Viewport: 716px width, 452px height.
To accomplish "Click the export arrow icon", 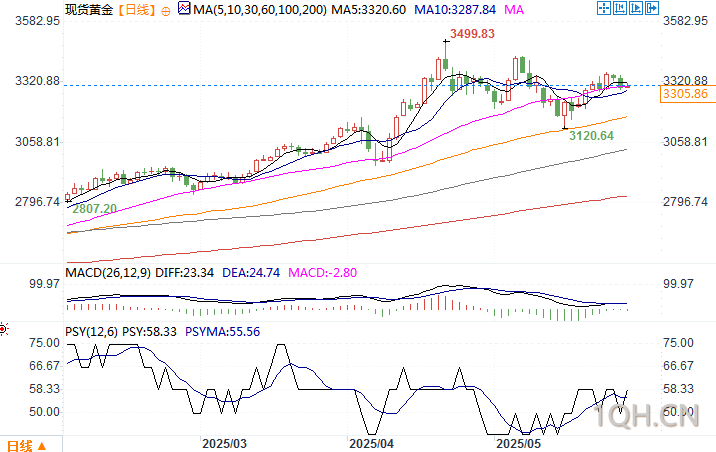I will (x=652, y=8).
